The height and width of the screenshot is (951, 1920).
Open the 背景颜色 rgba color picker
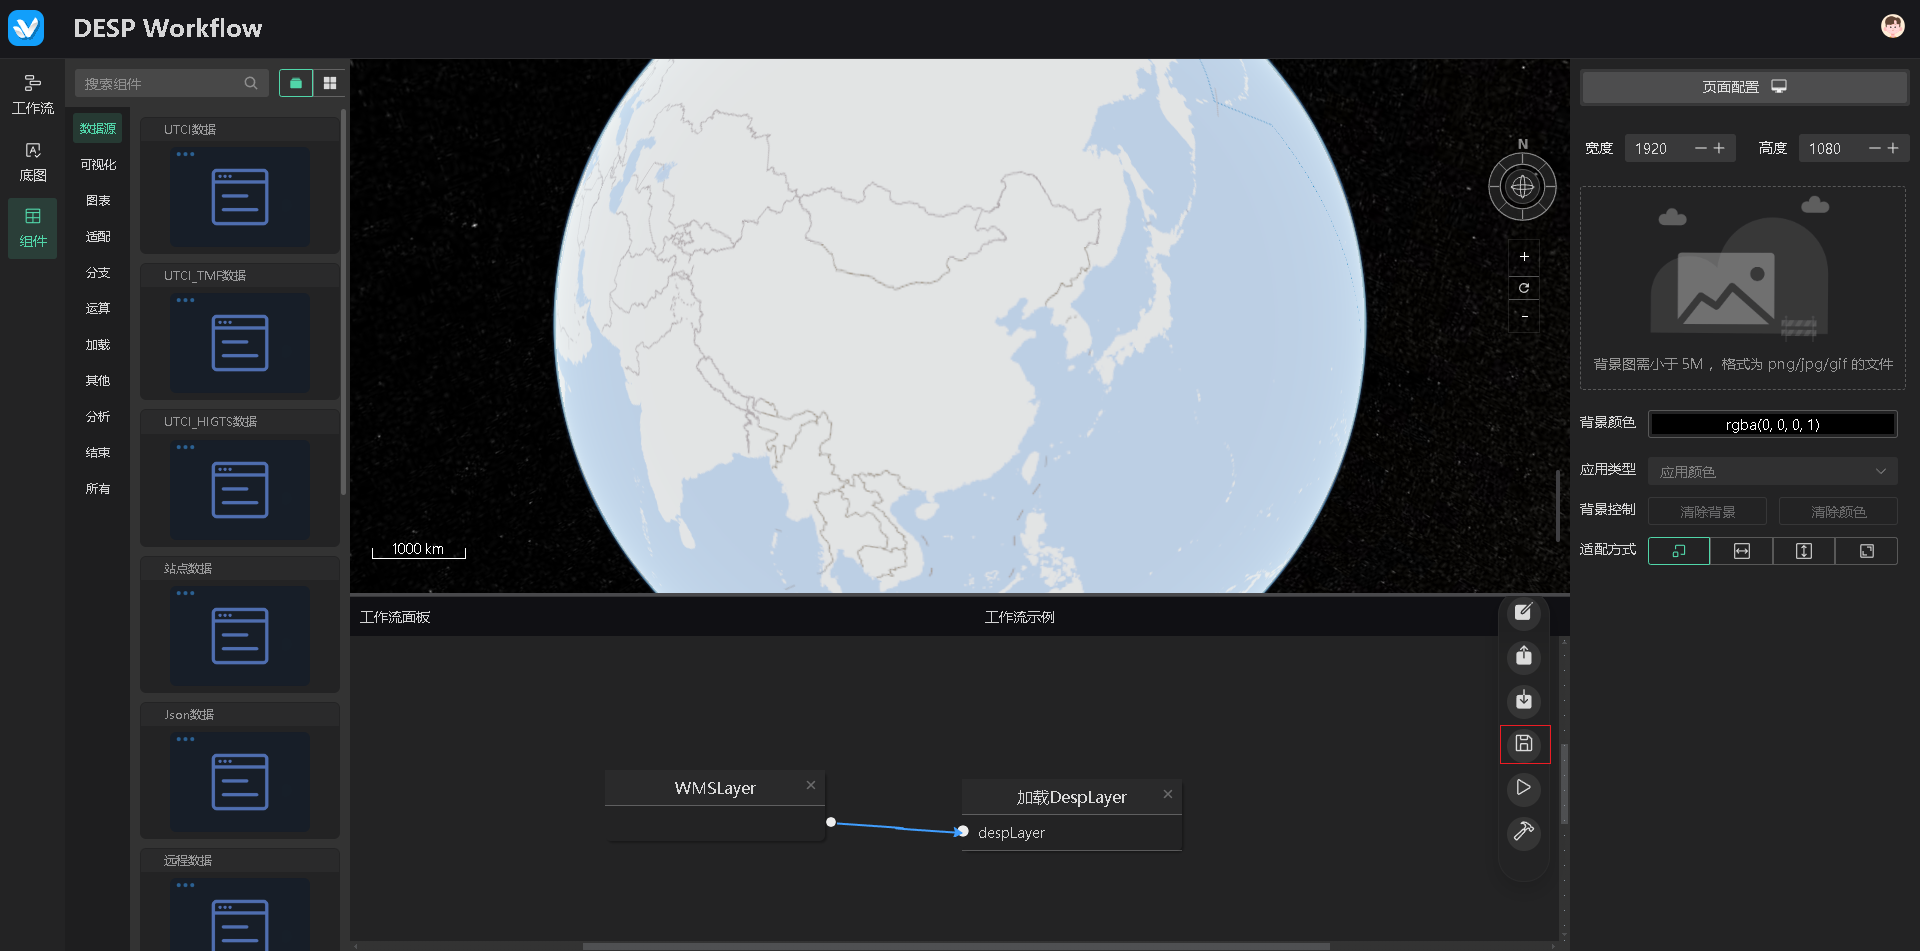click(1772, 425)
